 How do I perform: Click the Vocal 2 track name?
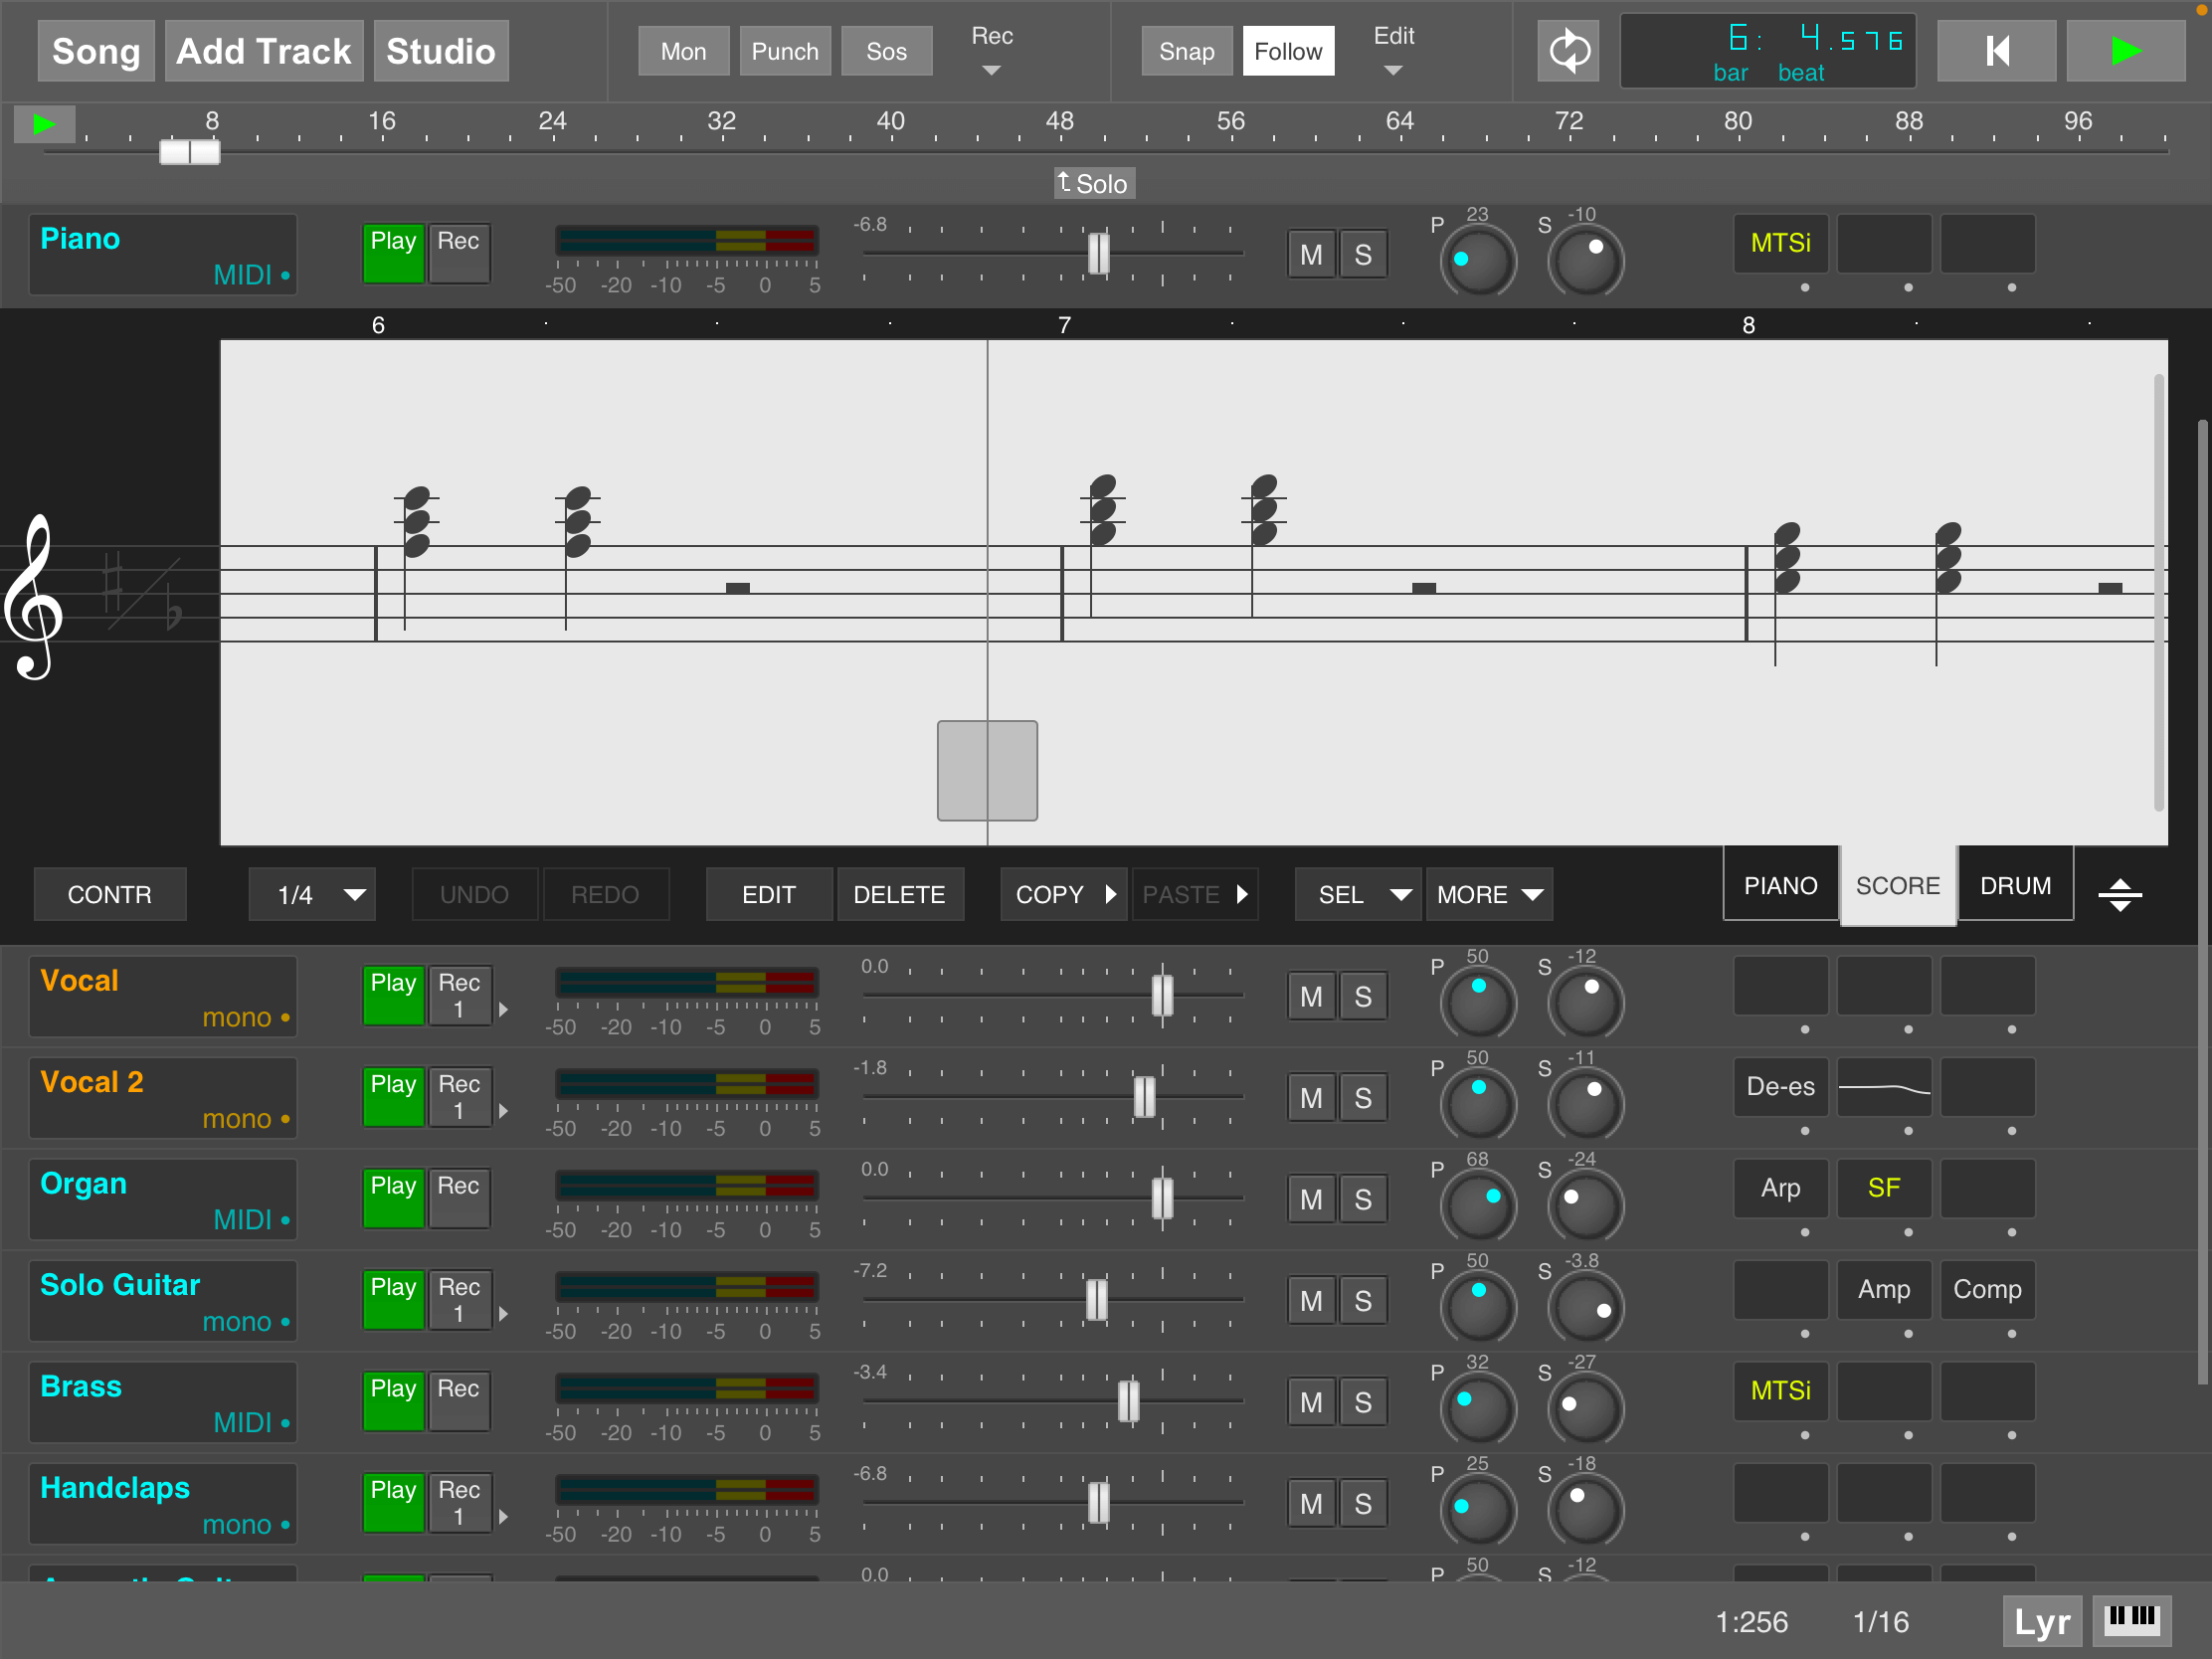pyautogui.click(x=92, y=1082)
